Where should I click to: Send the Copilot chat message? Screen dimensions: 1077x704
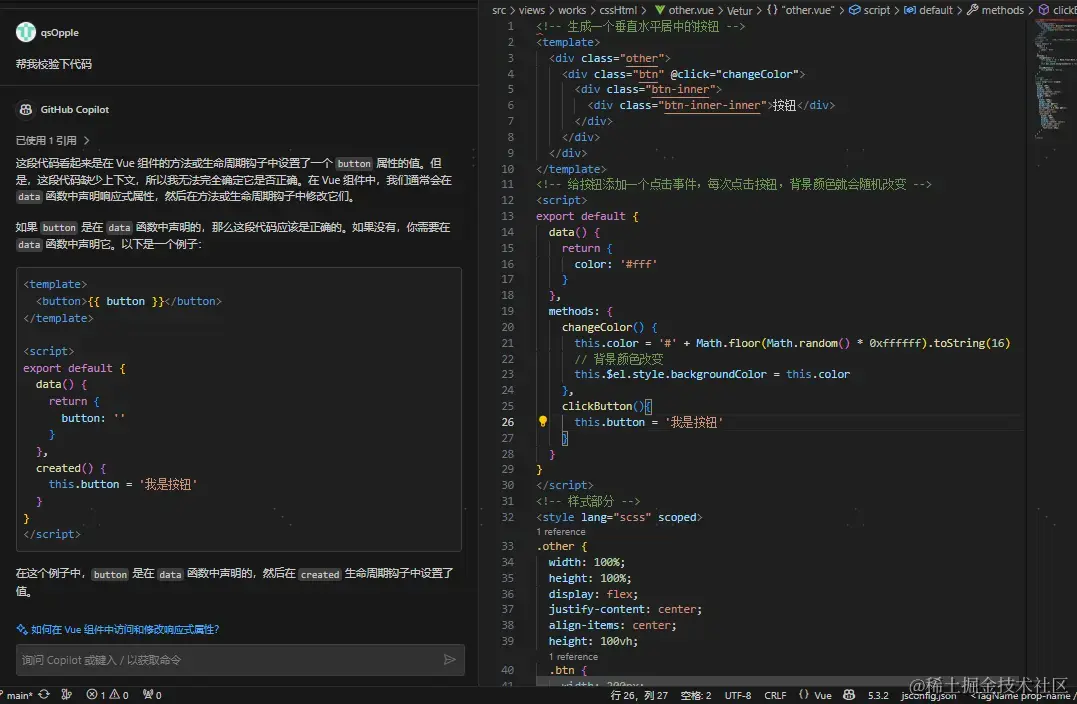[x=449, y=660]
